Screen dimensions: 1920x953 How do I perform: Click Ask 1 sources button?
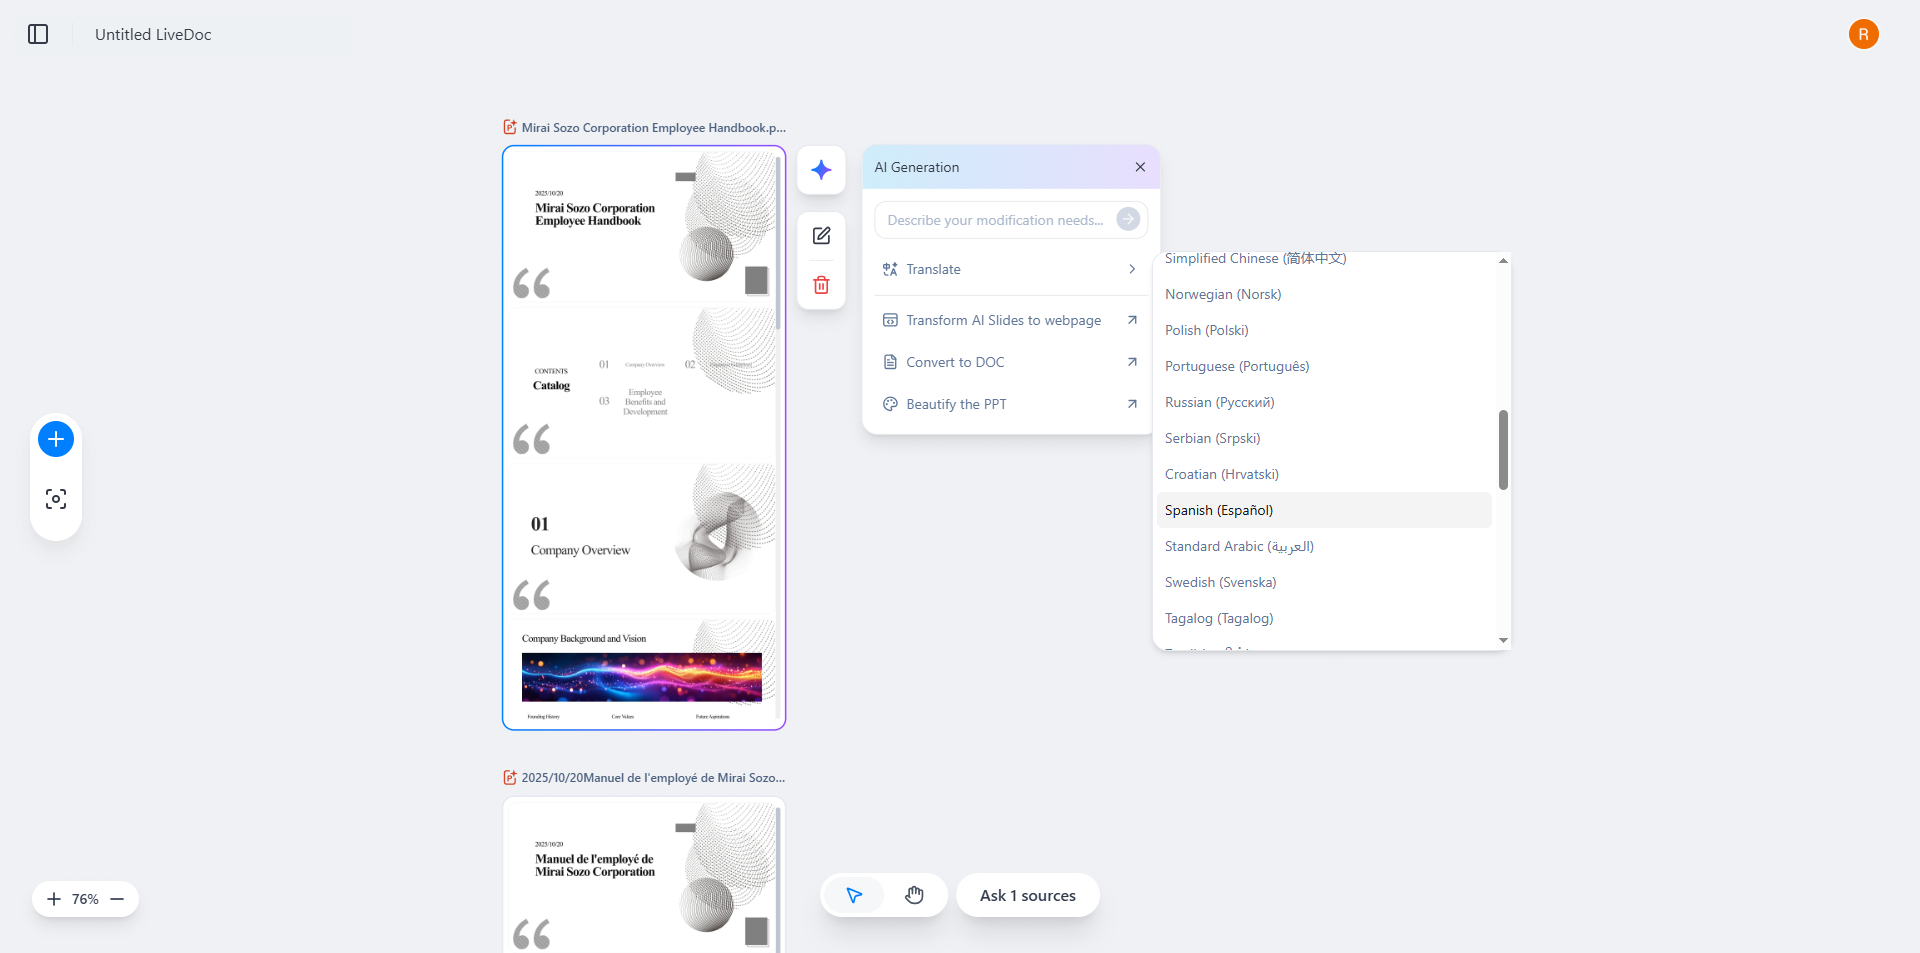(1027, 895)
